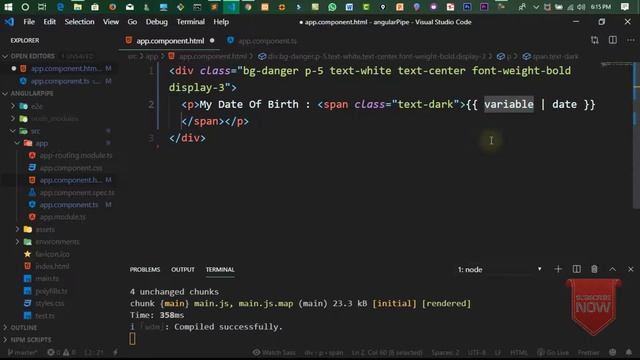This screenshot has width=640, height=360.
Task: Click the volume icon in system tray
Action: coord(581,7)
